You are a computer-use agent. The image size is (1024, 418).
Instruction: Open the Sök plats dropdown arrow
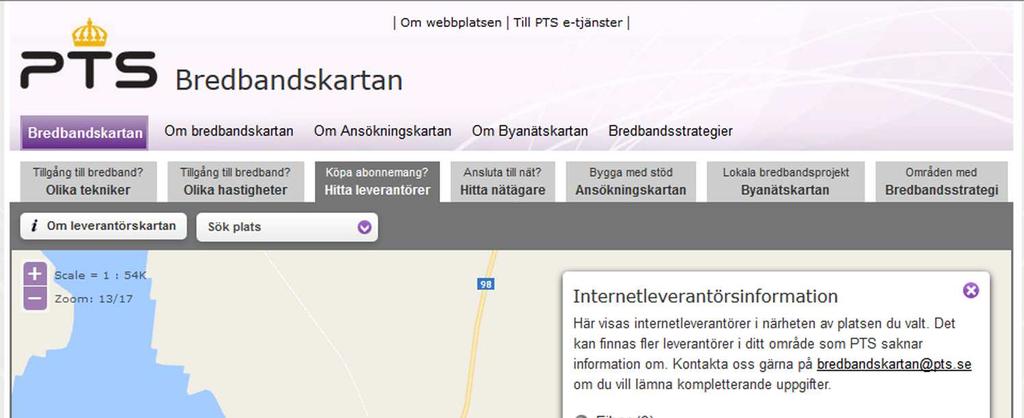(364, 227)
